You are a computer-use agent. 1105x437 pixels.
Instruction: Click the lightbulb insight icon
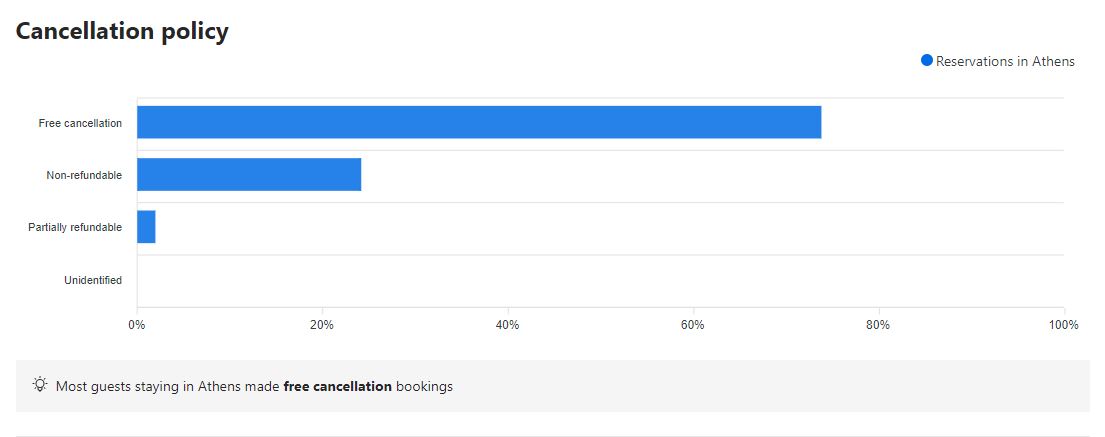pyautogui.click(x=40, y=385)
